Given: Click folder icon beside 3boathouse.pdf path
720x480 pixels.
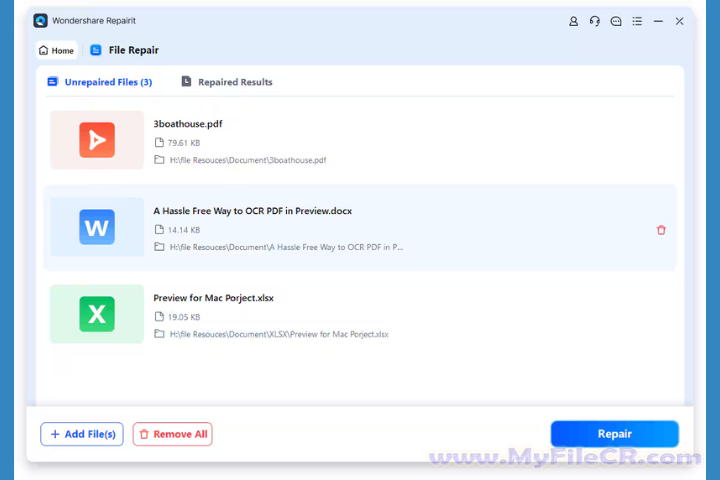Looking at the screenshot, I should point(159,160).
